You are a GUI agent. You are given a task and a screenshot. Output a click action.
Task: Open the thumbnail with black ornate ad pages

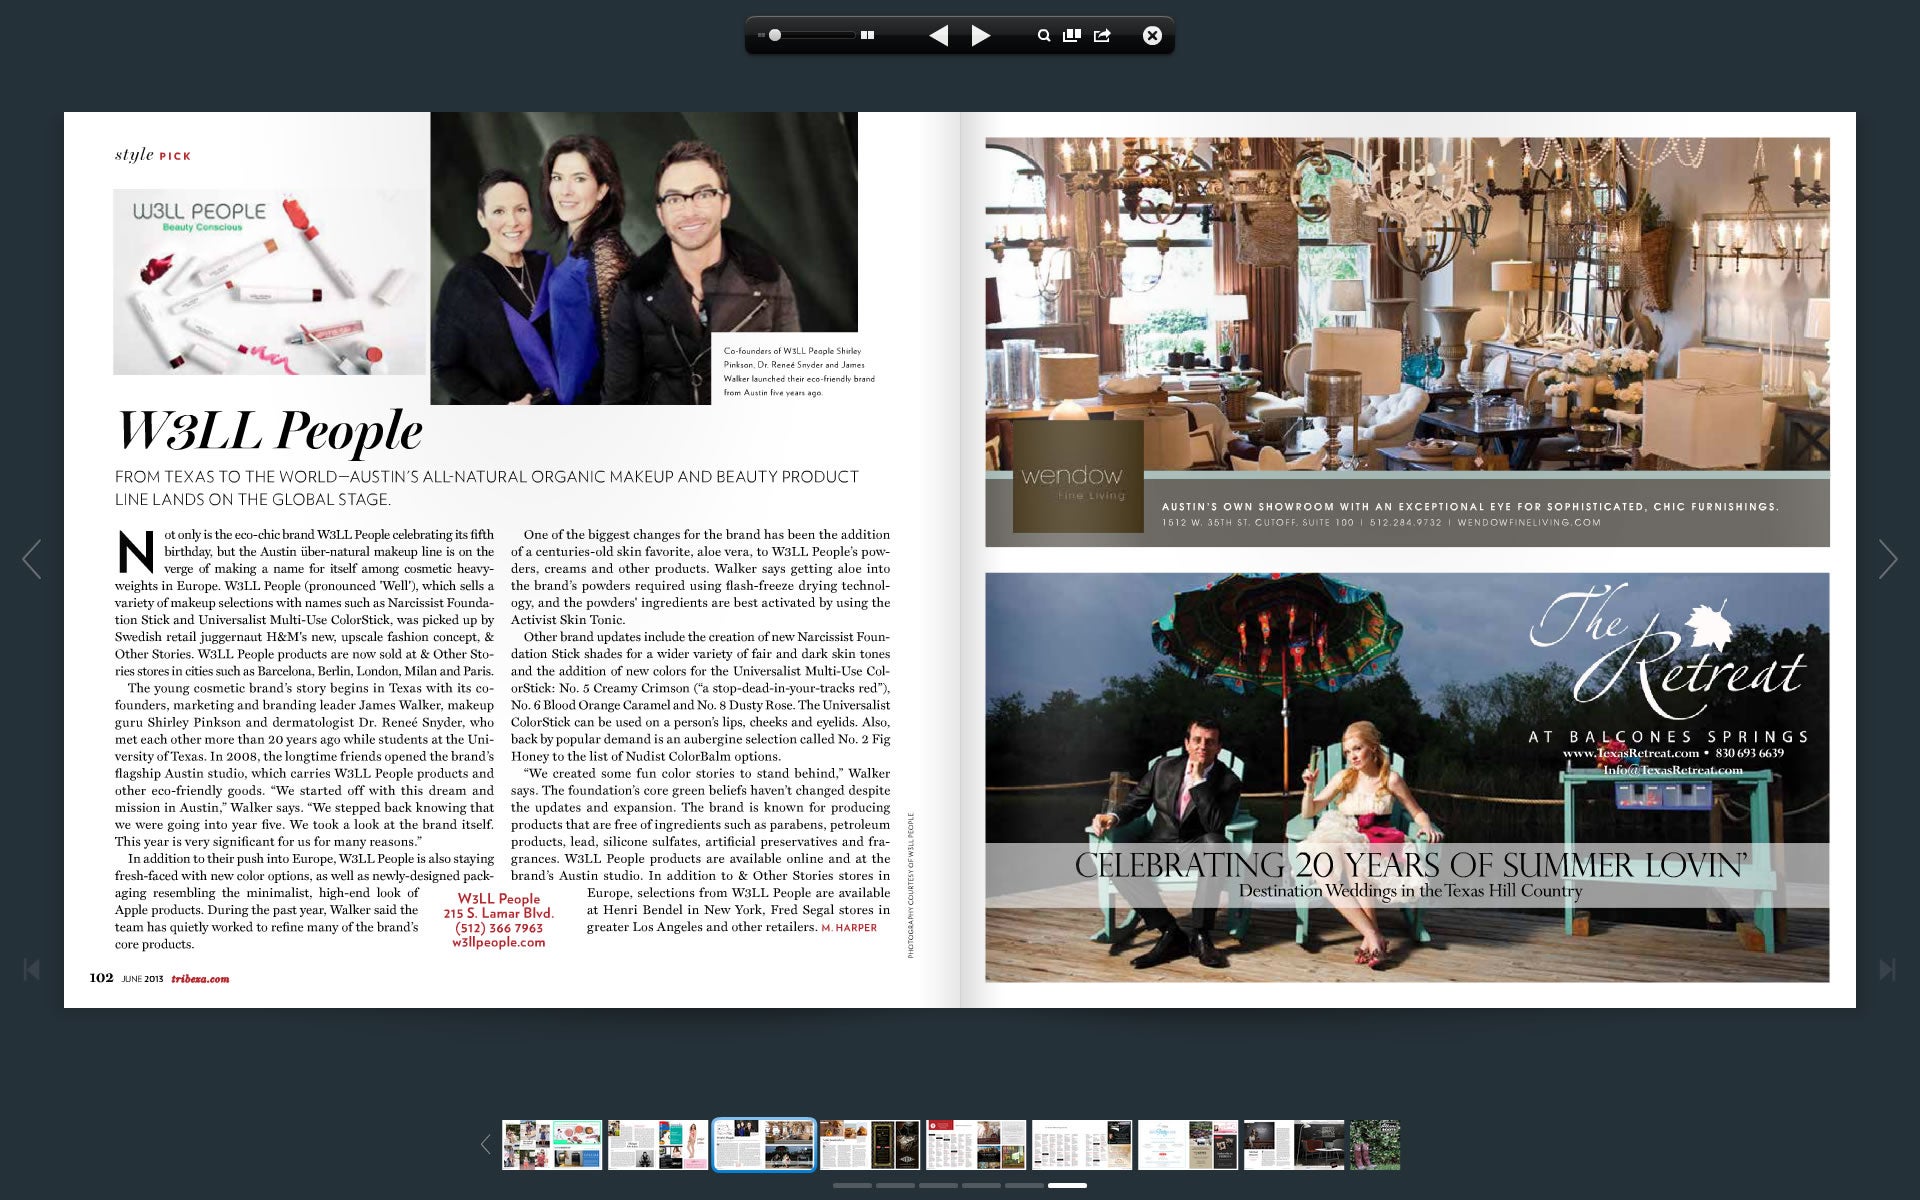870,1145
